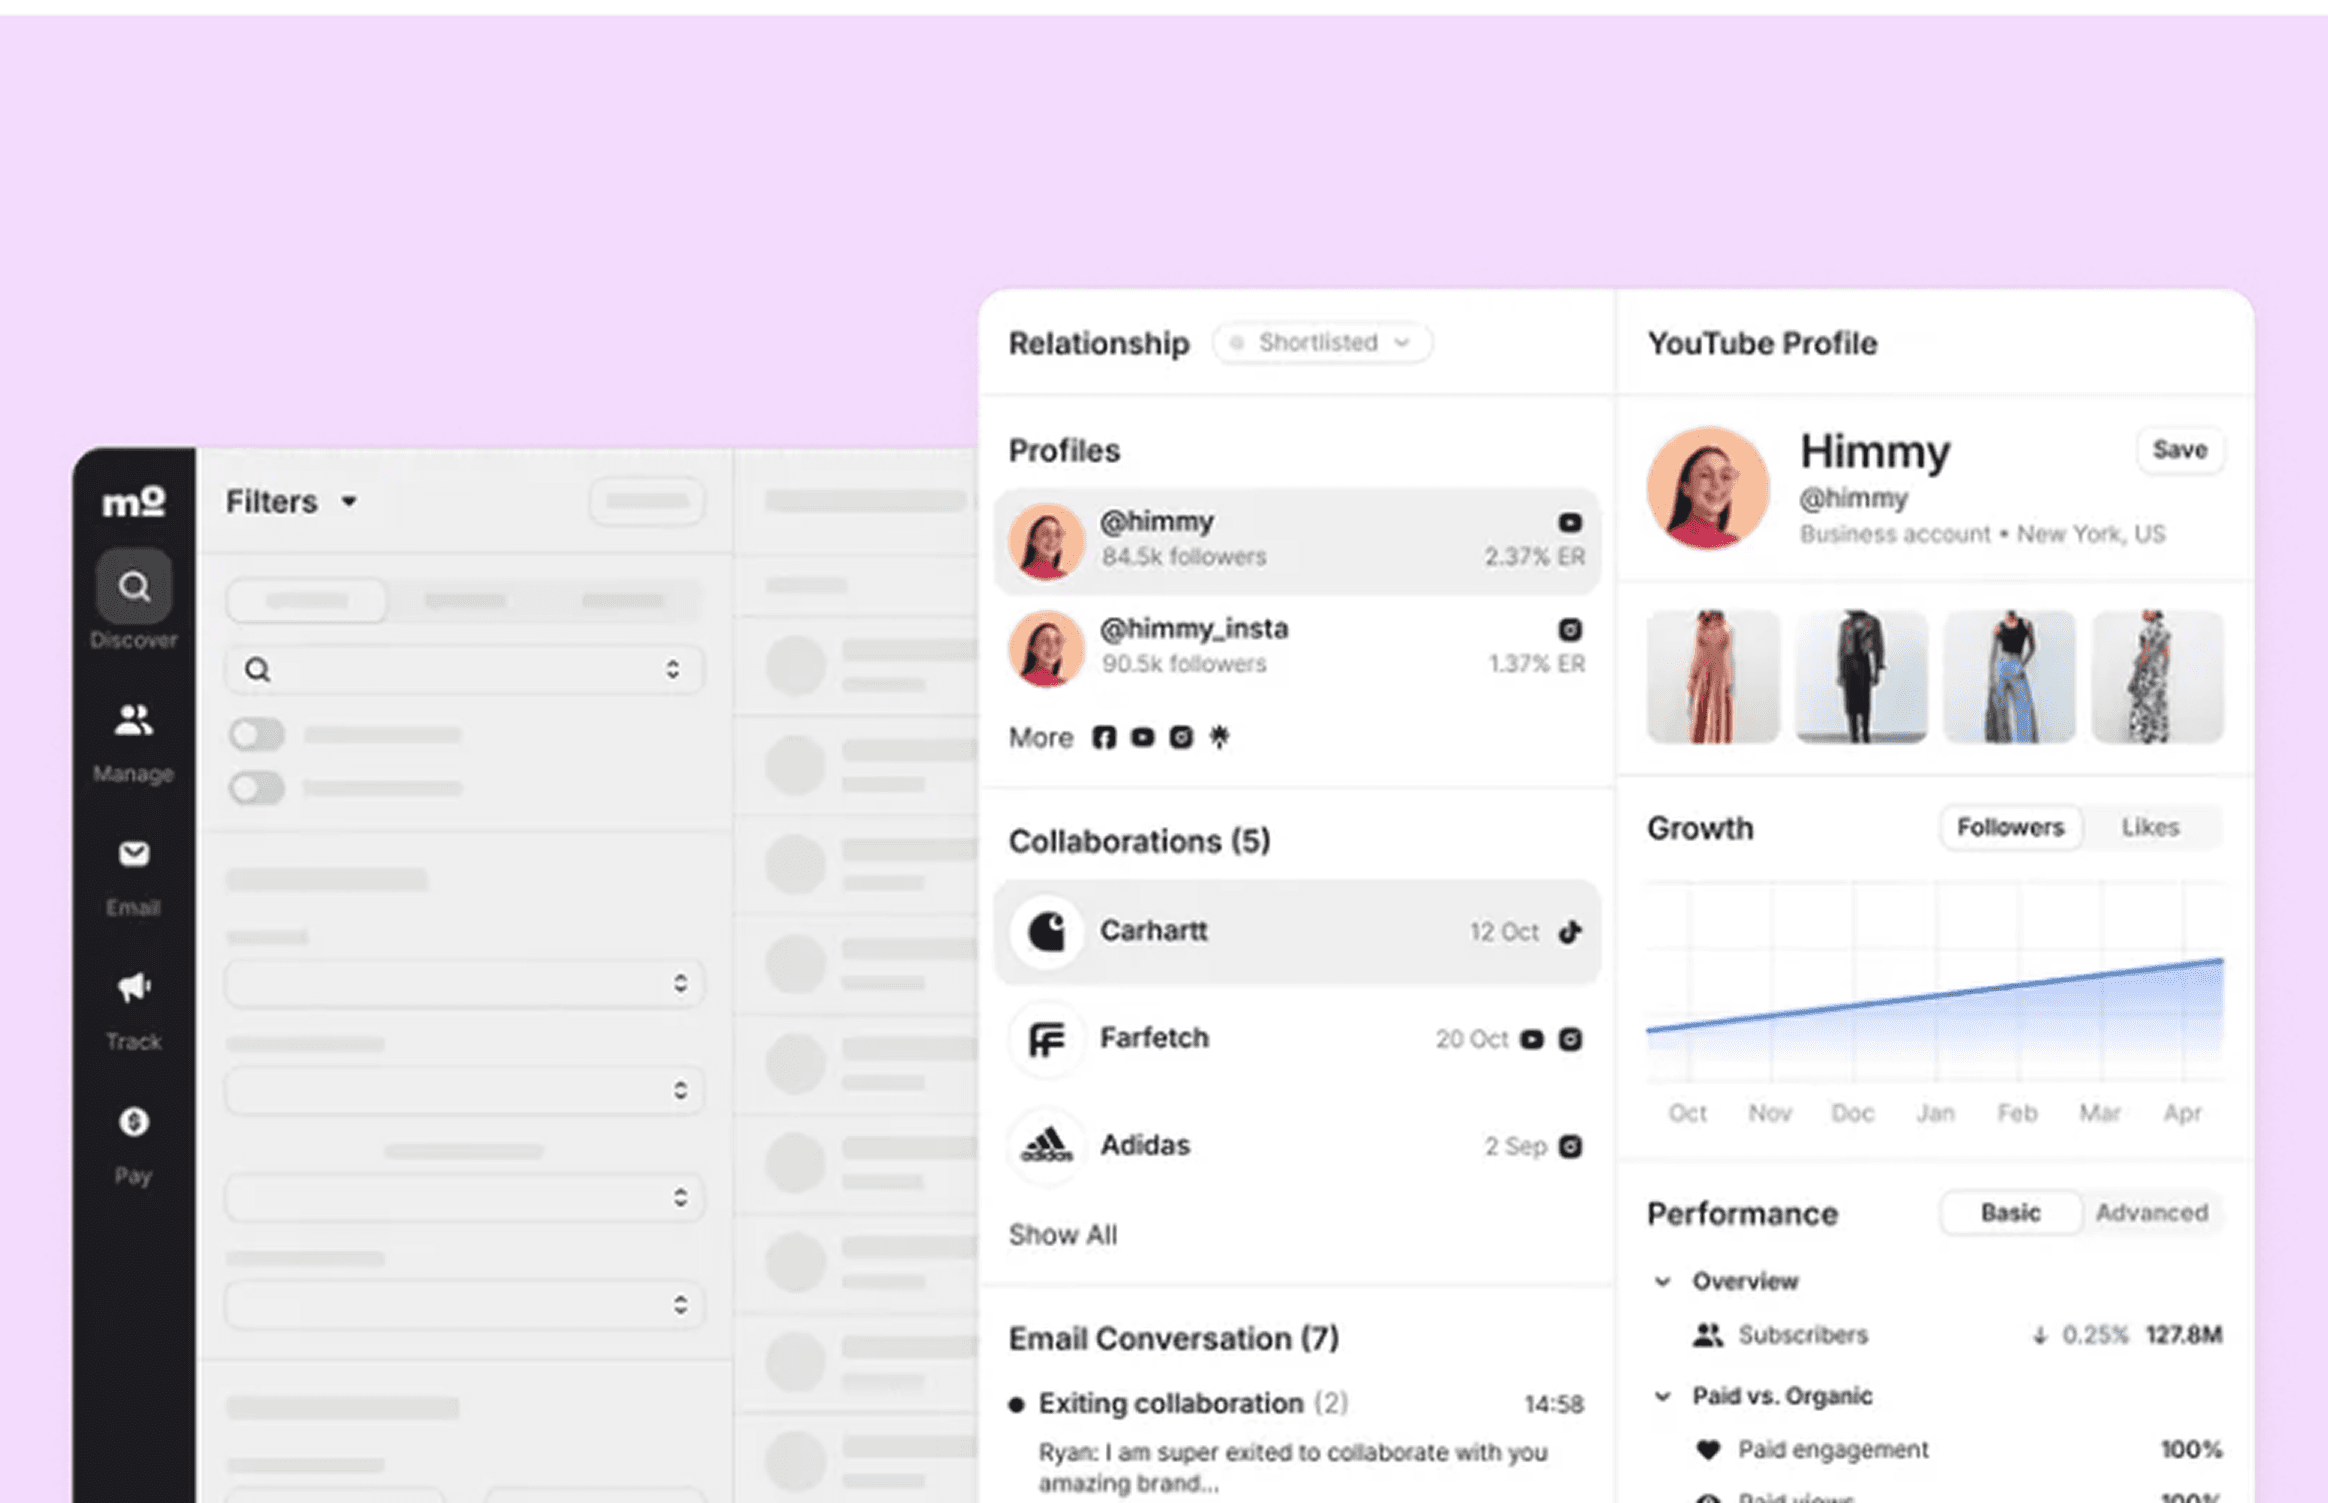2328x1503 pixels.
Task: Click the logo at top of sidebar
Action: 134,500
